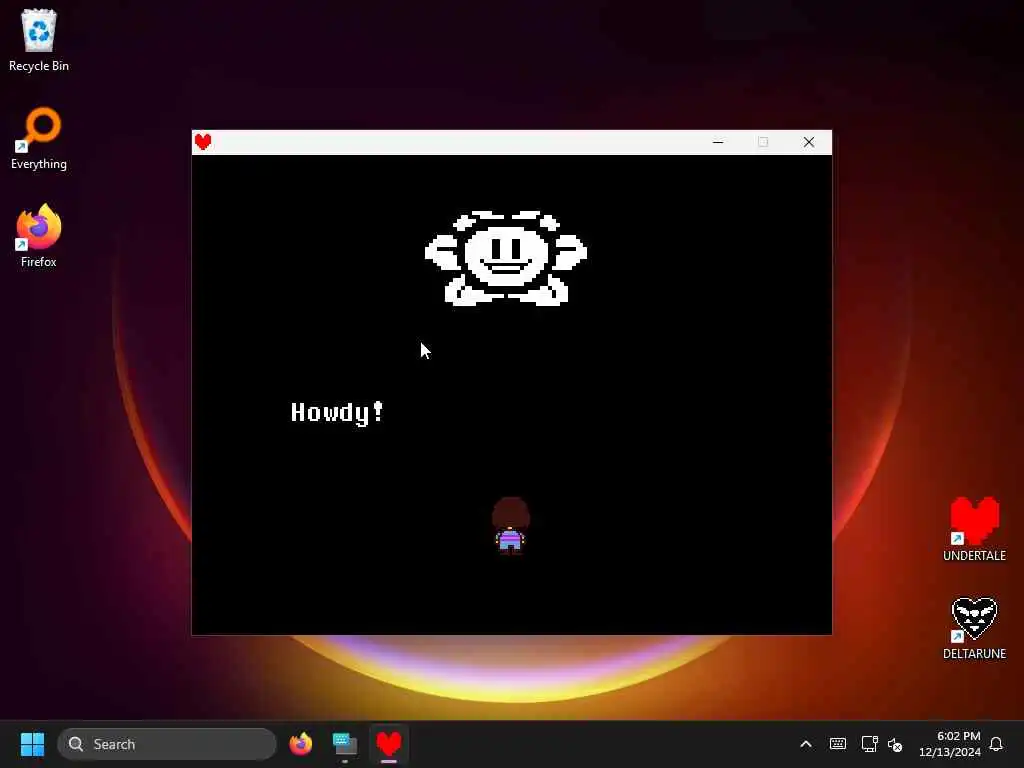Image resolution: width=1024 pixels, height=768 pixels.
Task: Expand the hidden system tray icons chevron
Action: pos(806,744)
